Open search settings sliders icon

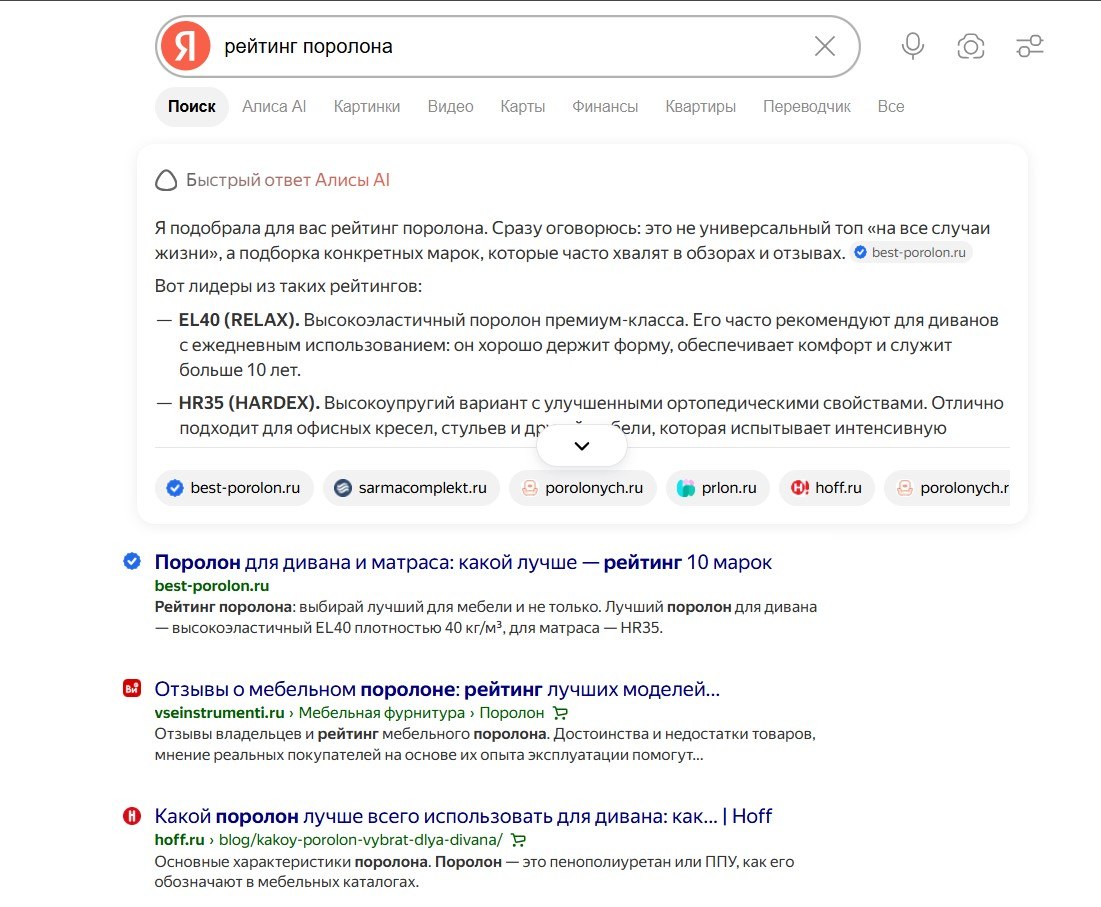(1029, 46)
